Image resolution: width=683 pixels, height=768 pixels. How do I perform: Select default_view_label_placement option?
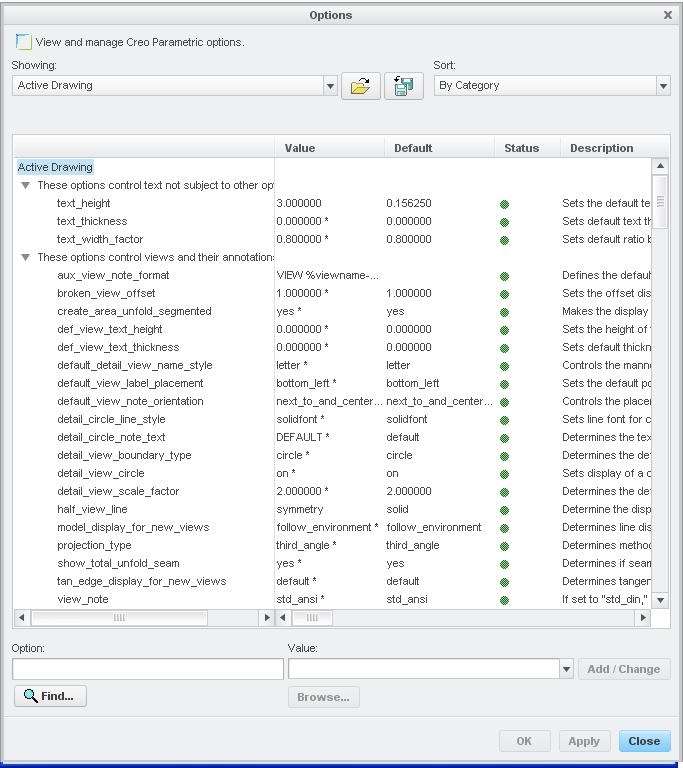pyautogui.click(x=130, y=384)
